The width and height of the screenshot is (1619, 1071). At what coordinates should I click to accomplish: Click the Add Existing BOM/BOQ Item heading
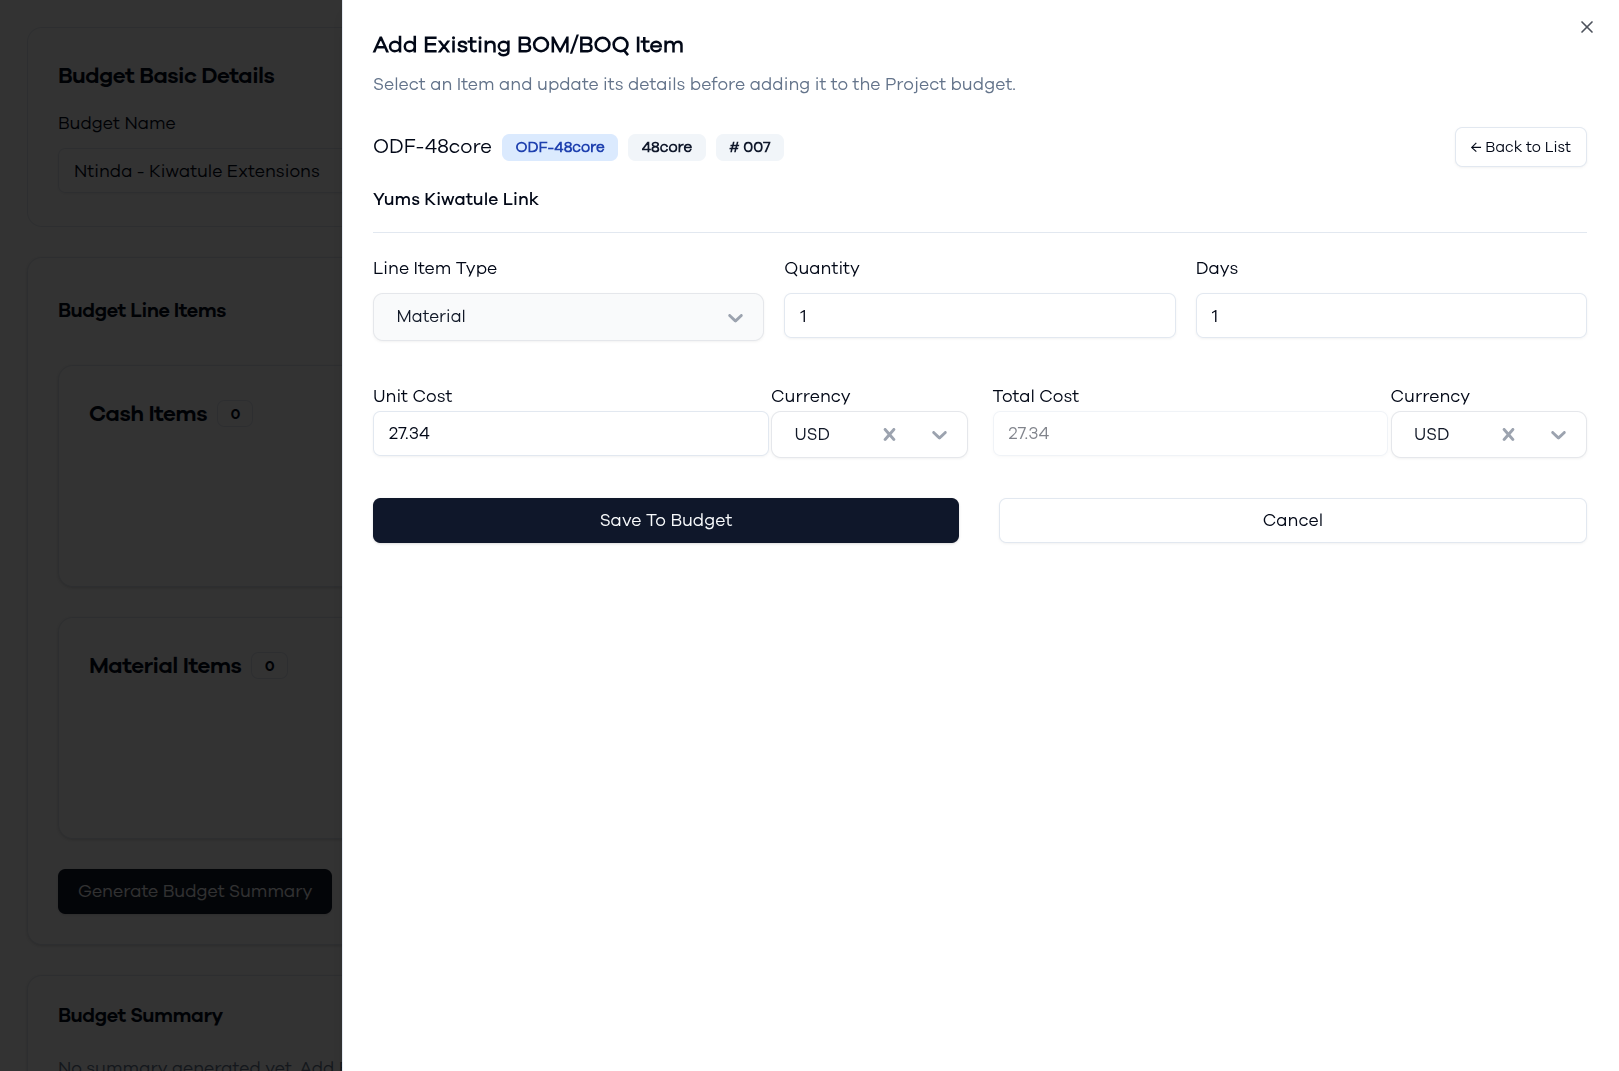tap(528, 45)
